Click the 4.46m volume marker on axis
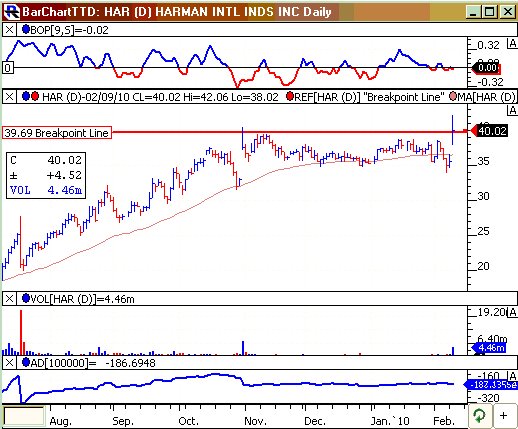 pos(489,348)
